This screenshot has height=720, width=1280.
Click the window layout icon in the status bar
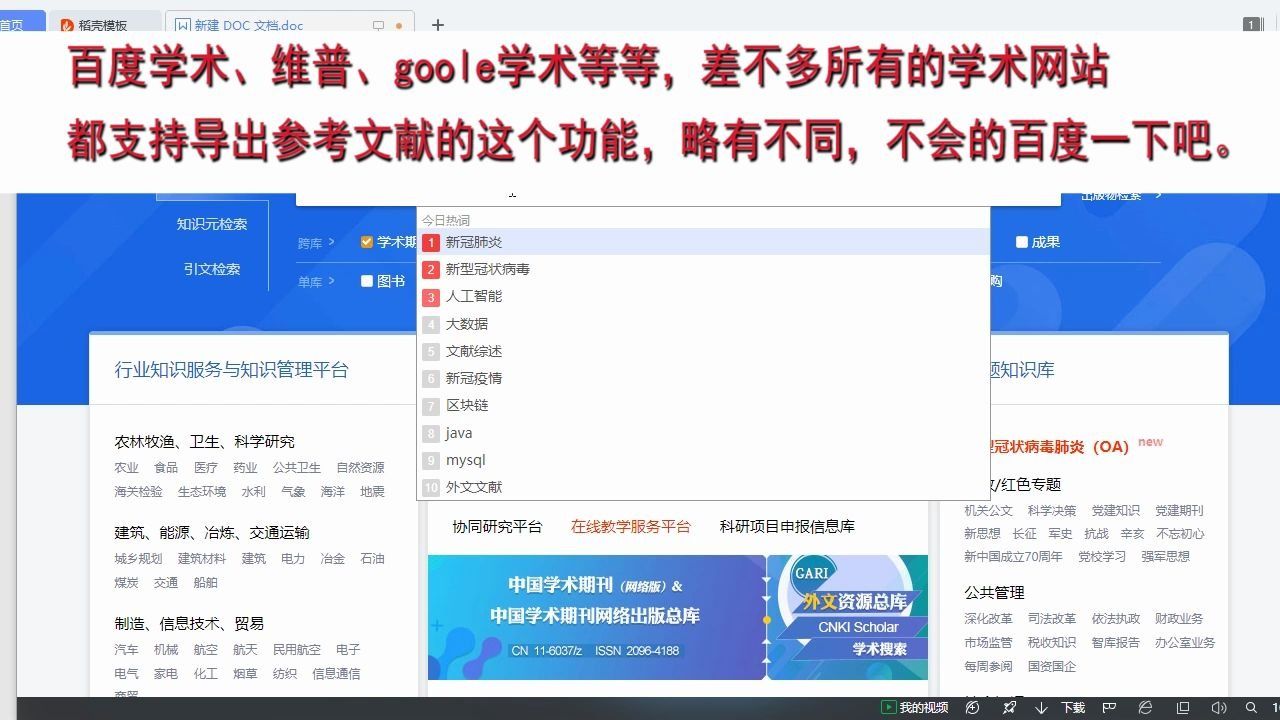[1183, 708]
